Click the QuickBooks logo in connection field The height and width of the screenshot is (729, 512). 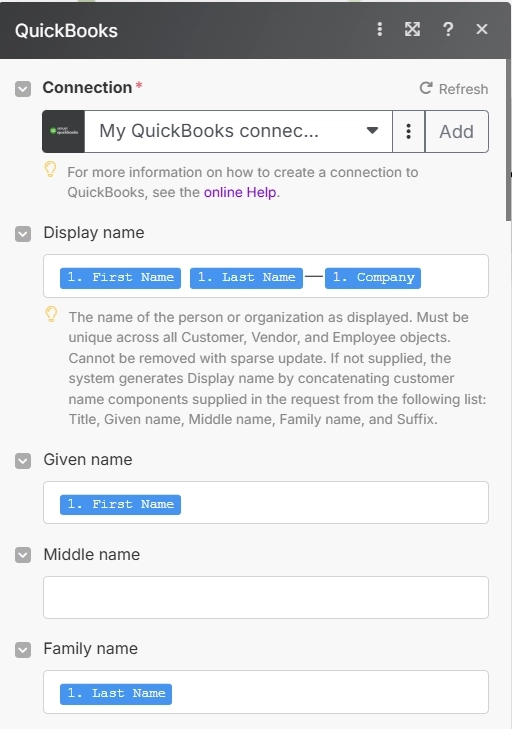[63, 131]
